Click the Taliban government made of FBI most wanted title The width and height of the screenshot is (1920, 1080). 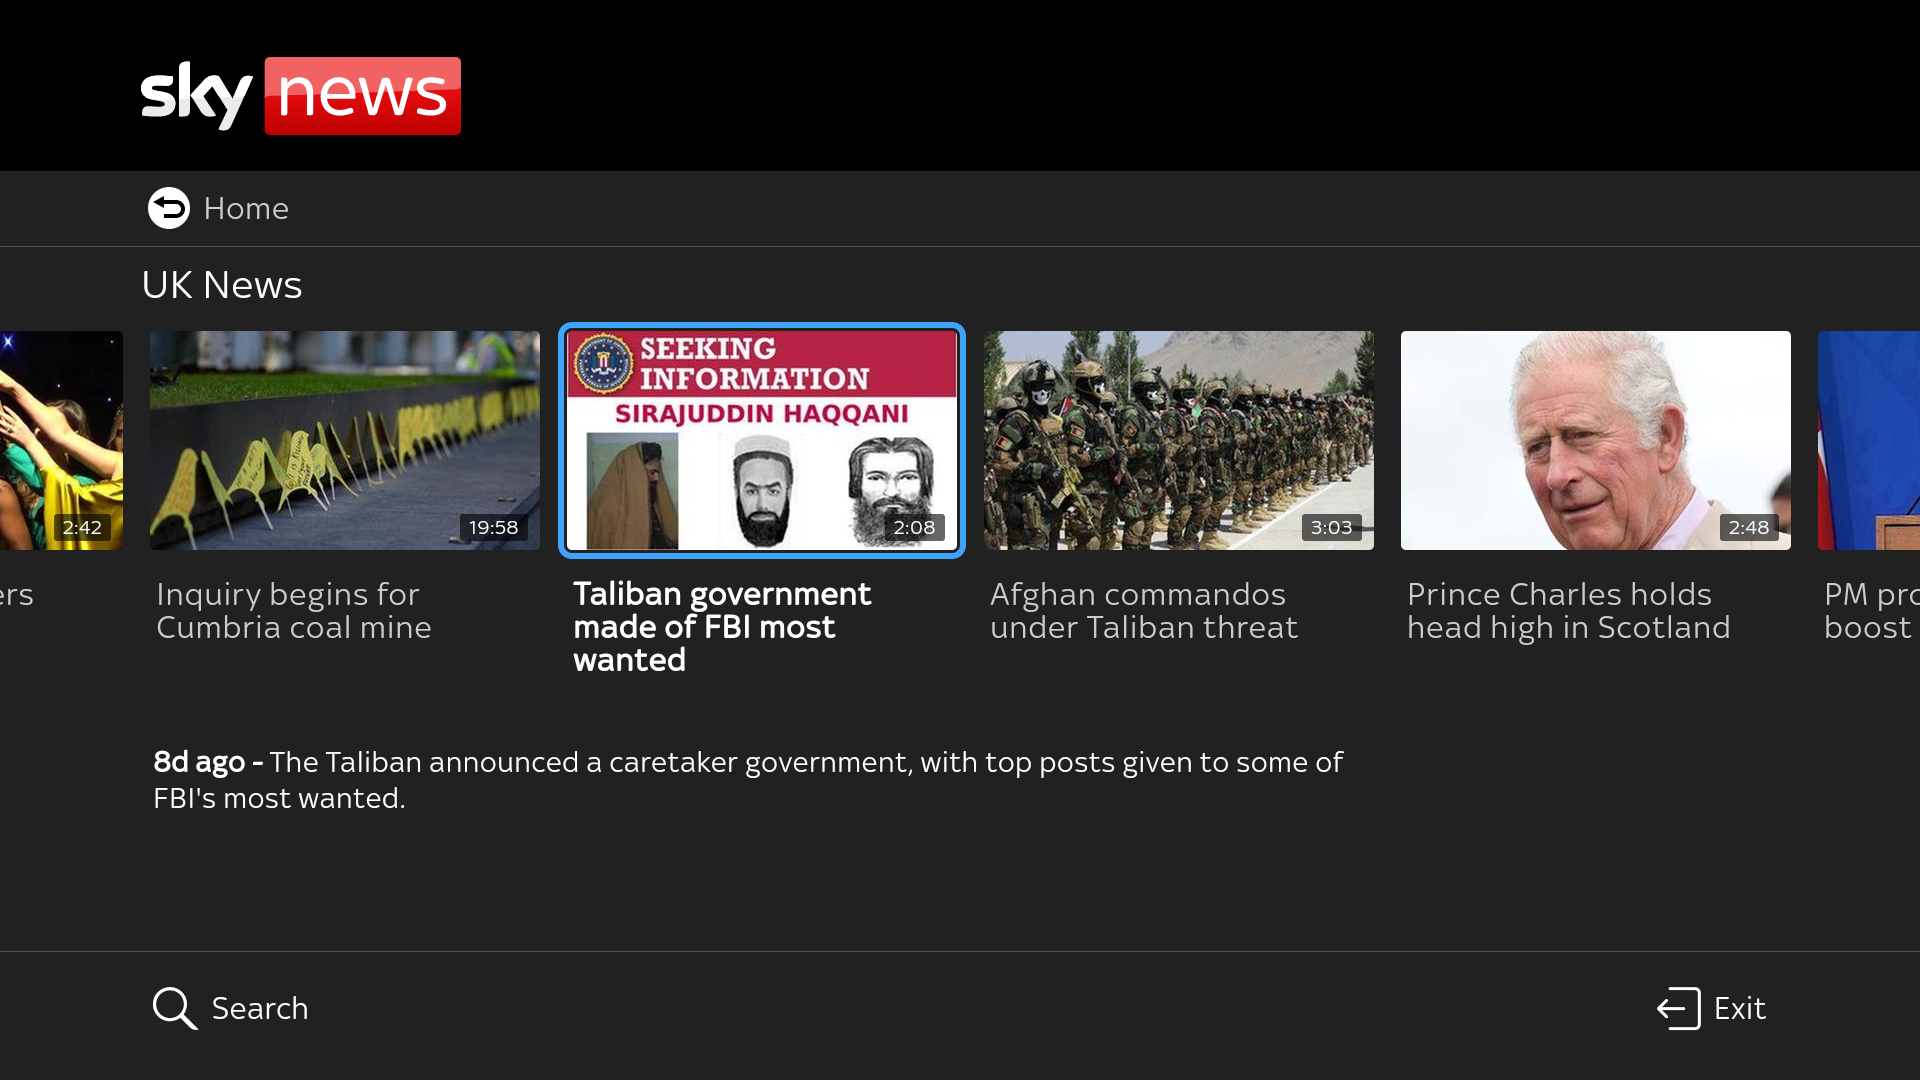(721, 627)
